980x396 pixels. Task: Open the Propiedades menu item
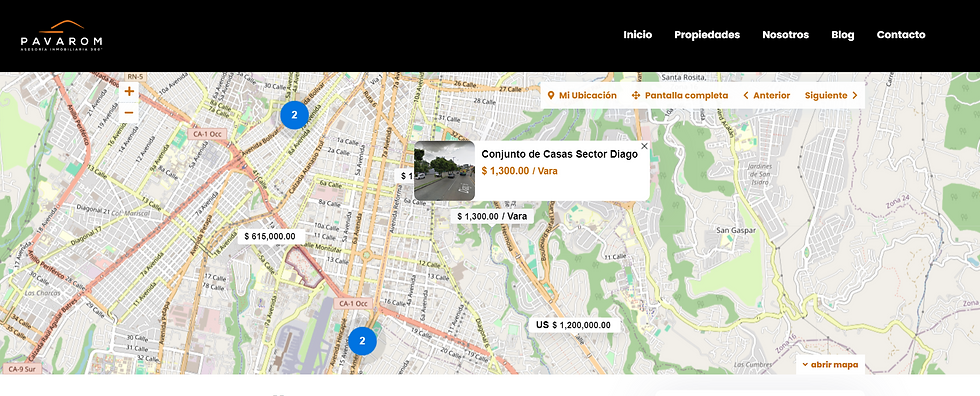pyautogui.click(x=707, y=35)
